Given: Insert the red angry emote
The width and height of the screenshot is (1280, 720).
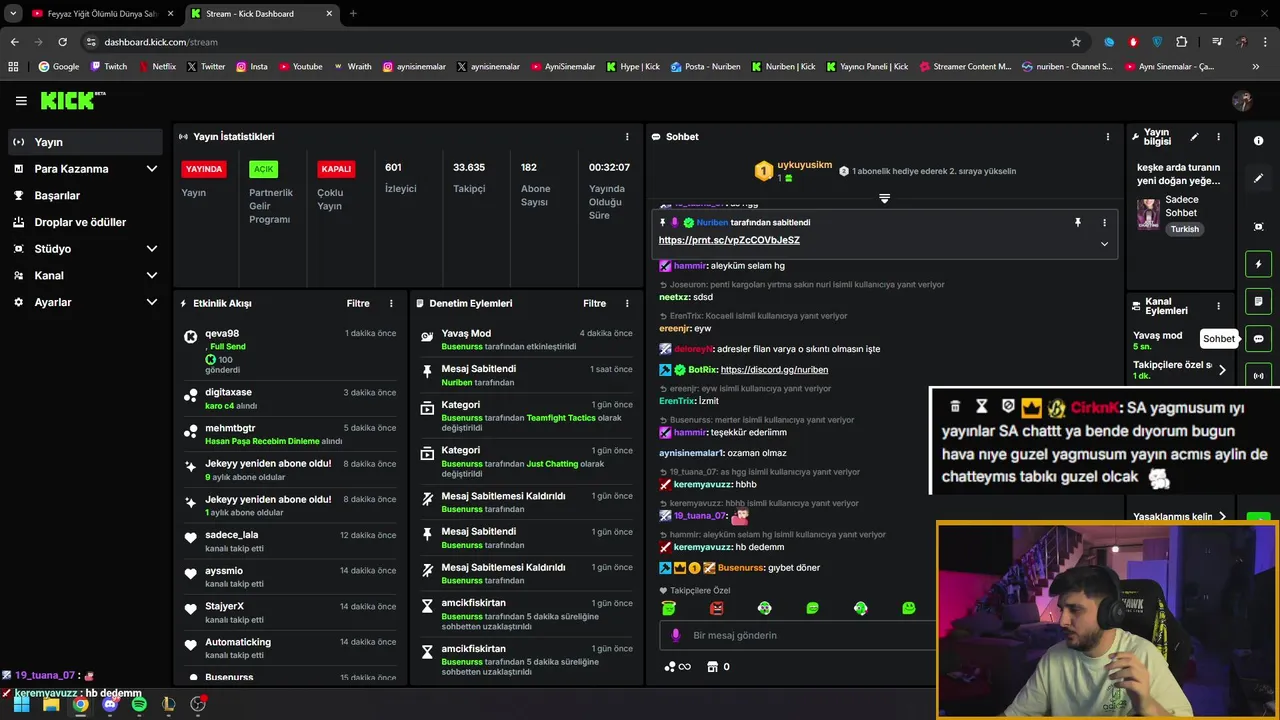Looking at the screenshot, I should pos(716,608).
